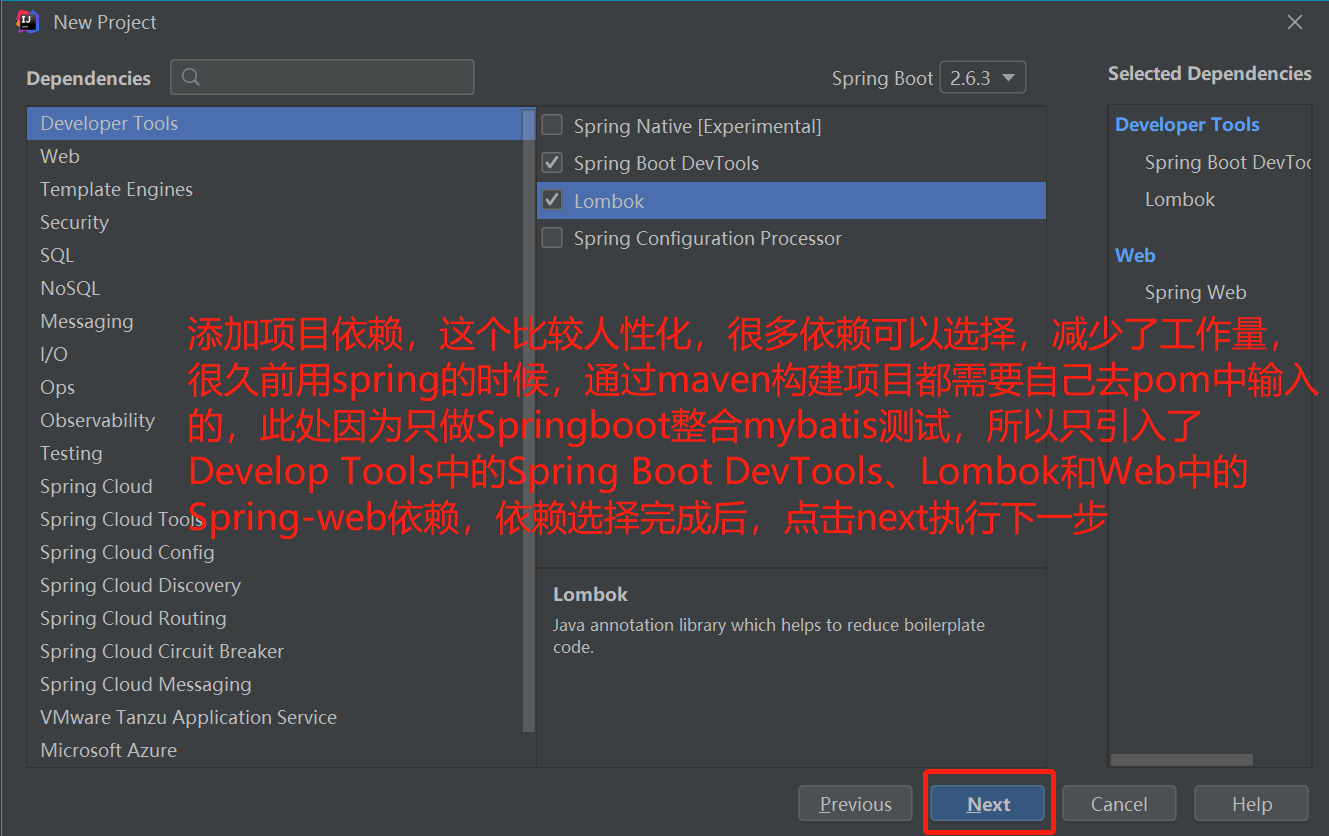1329x836 pixels.
Task: Click the selected dependencies horizontal scrollbar
Action: coord(1181,760)
